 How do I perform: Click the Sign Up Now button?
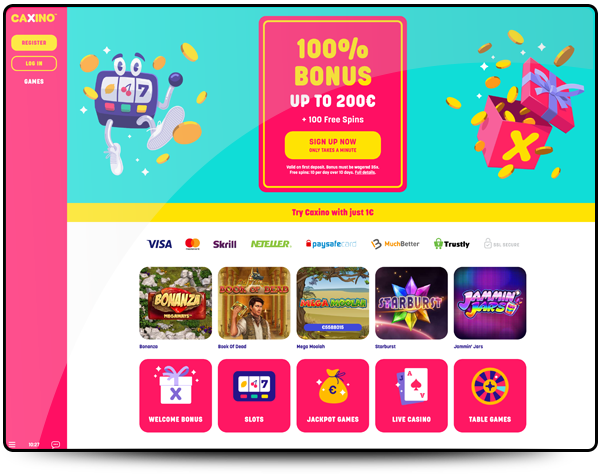point(333,145)
